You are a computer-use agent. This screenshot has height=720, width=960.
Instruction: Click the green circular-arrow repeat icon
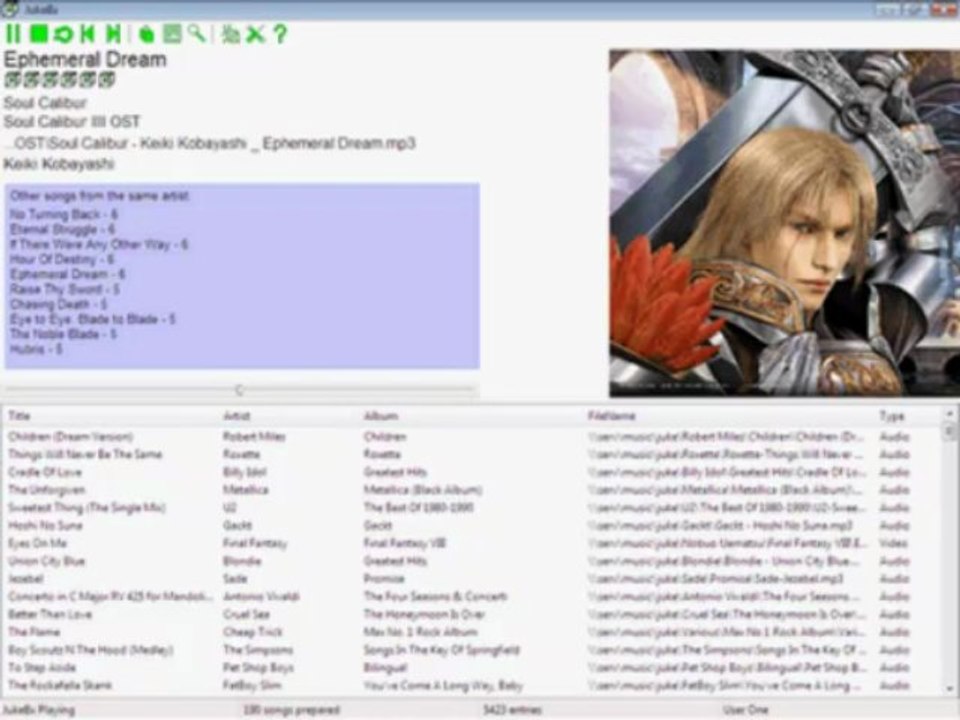tap(63, 34)
